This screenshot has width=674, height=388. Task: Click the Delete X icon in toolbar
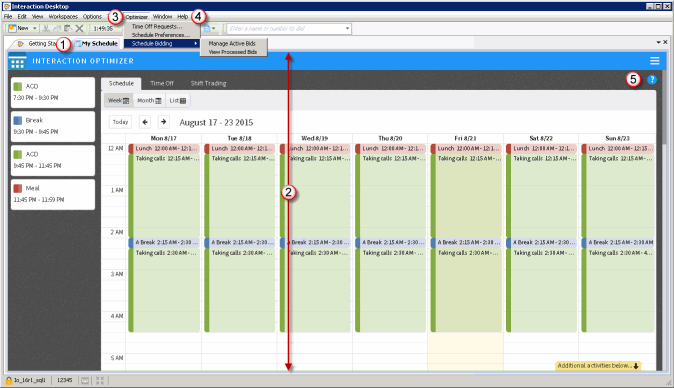pyautogui.click(x=80, y=28)
